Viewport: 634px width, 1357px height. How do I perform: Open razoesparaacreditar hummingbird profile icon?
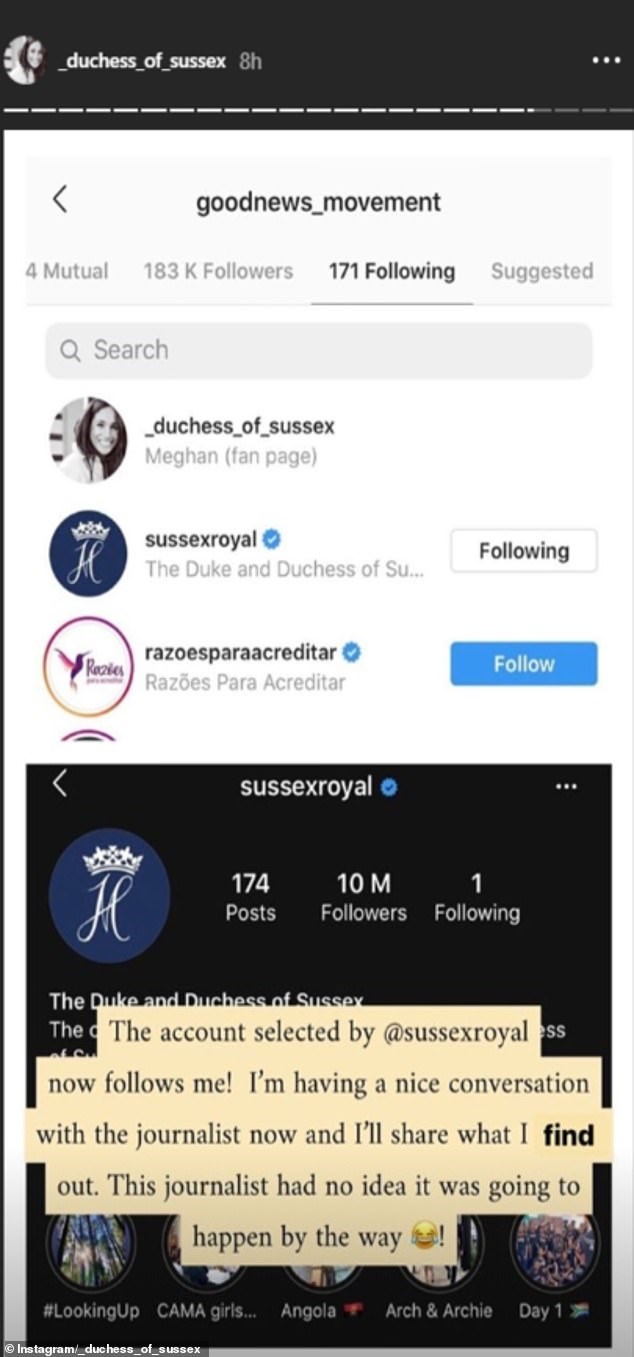click(88, 666)
